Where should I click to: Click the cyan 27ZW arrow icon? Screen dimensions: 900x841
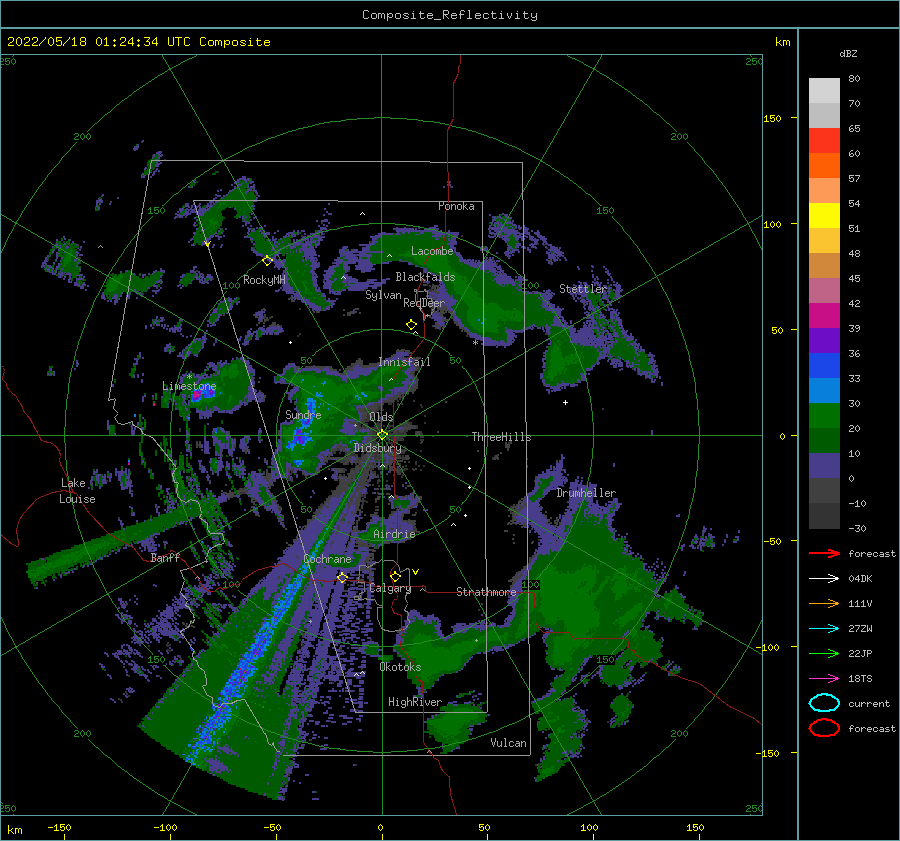(x=824, y=629)
